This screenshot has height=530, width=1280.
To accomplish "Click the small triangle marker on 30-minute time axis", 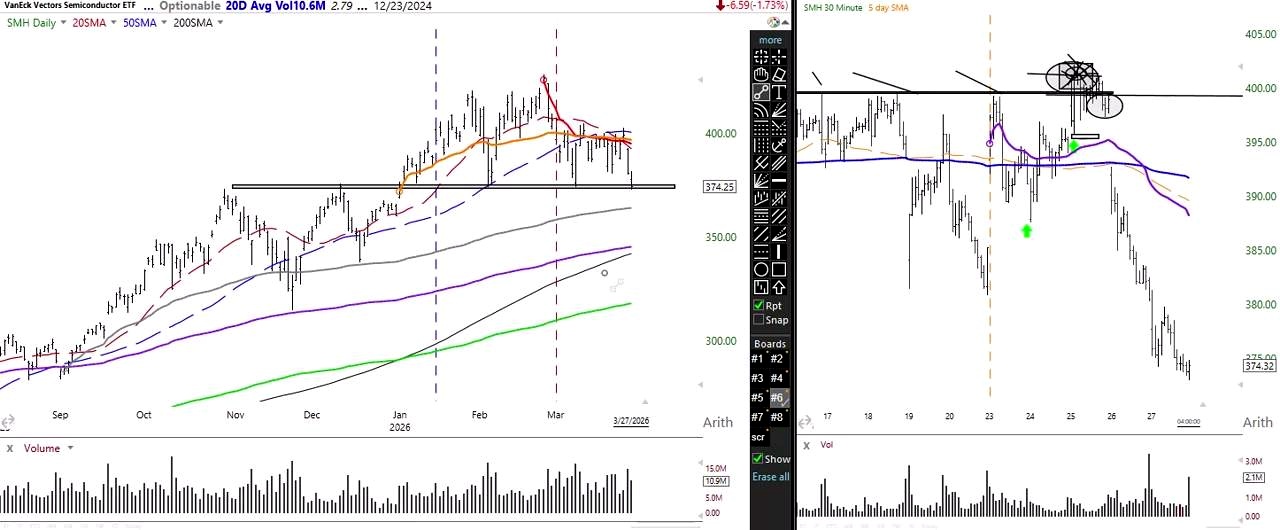I will tap(1203, 404).
